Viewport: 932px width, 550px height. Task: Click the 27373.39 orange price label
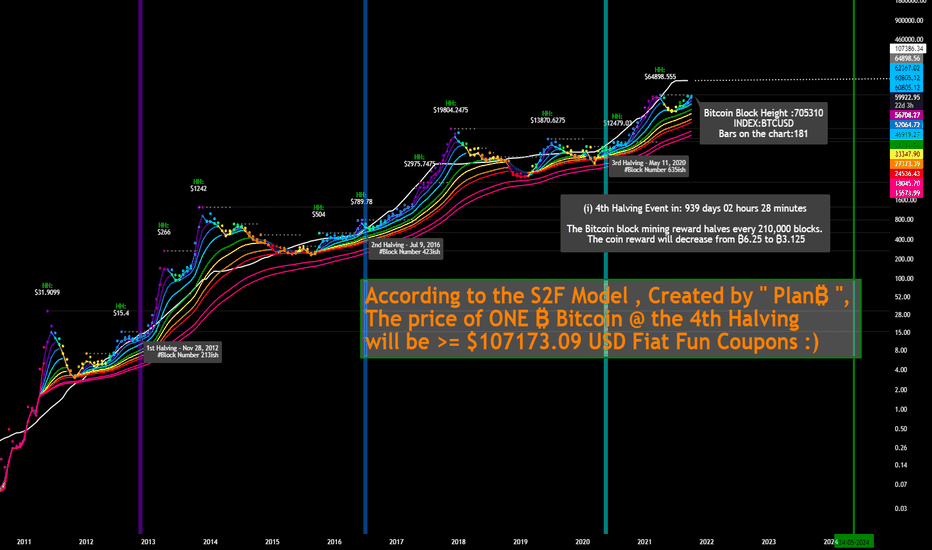(907, 164)
